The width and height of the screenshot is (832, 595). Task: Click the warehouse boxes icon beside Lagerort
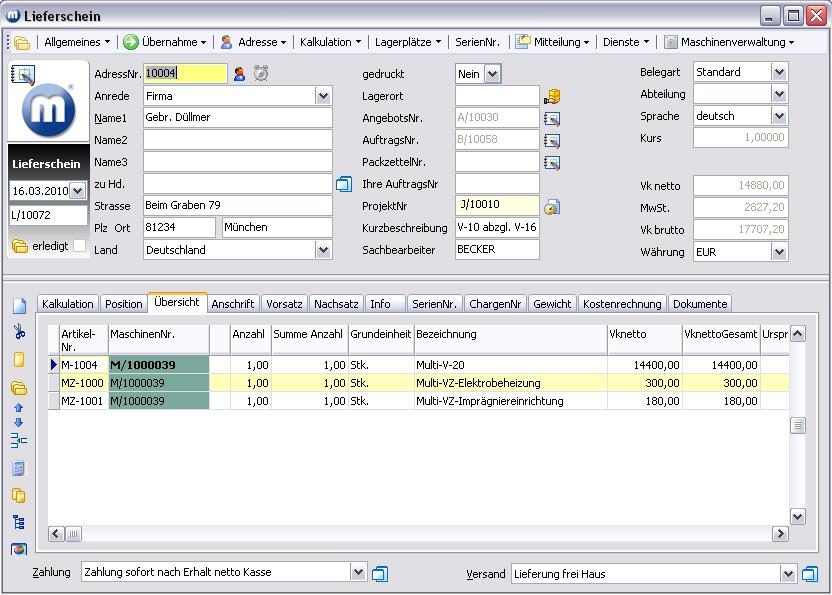552,96
